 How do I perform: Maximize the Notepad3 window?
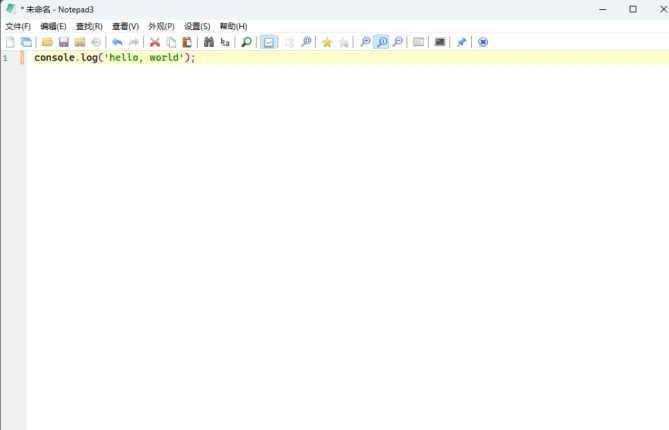633,9
